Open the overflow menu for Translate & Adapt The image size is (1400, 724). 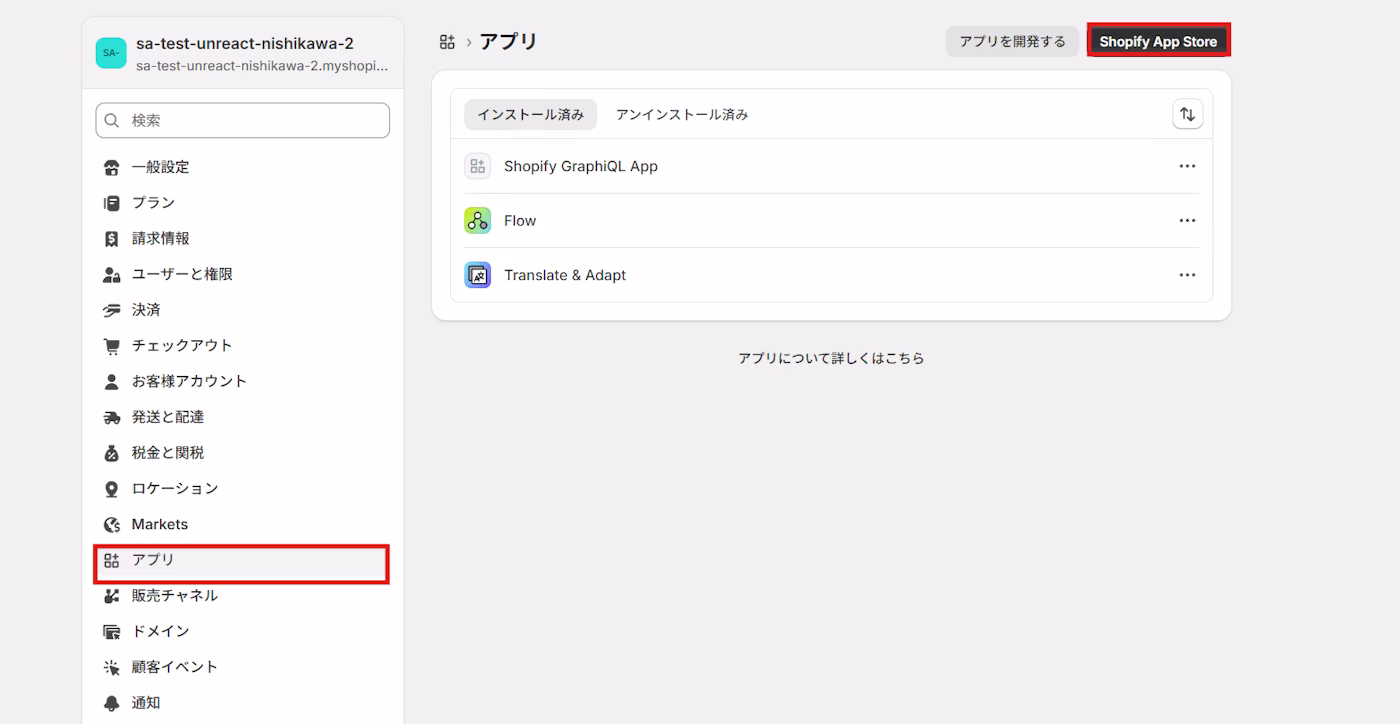tap(1187, 274)
